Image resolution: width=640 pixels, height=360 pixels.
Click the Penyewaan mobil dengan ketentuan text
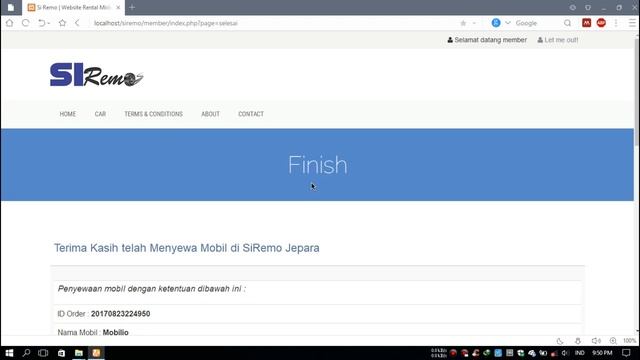(x=151, y=289)
